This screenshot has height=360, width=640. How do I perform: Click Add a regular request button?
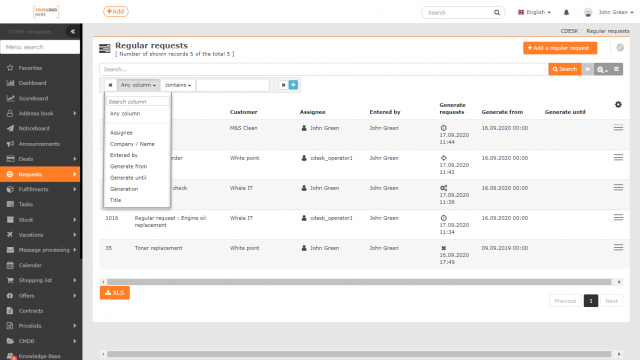[560, 48]
